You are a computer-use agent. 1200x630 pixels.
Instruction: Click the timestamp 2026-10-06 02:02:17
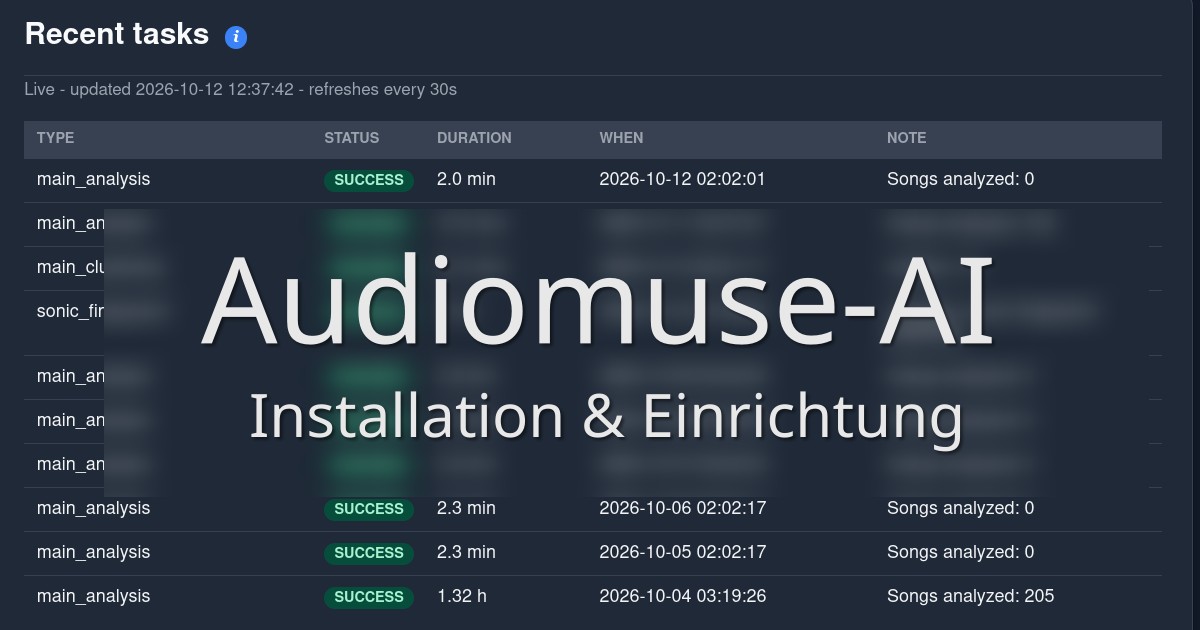(x=682, y=508)
